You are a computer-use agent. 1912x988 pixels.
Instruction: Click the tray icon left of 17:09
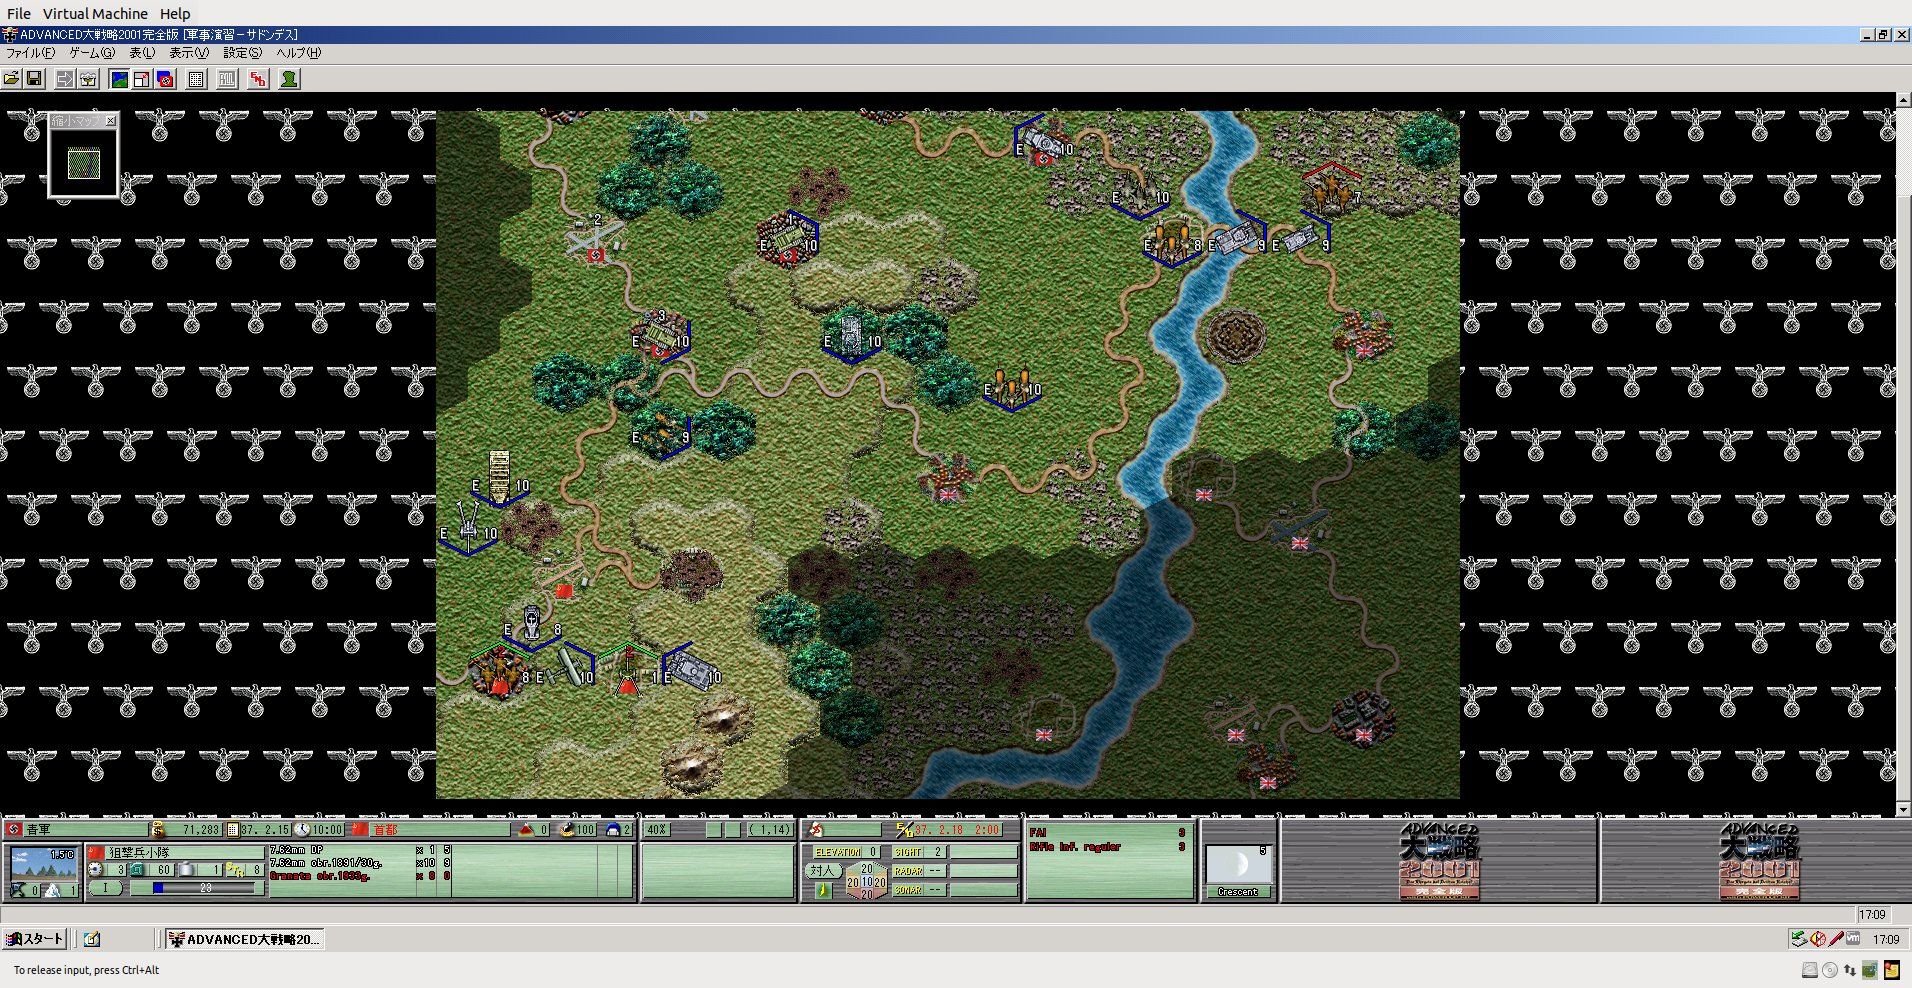click(x=1853, y=939)
